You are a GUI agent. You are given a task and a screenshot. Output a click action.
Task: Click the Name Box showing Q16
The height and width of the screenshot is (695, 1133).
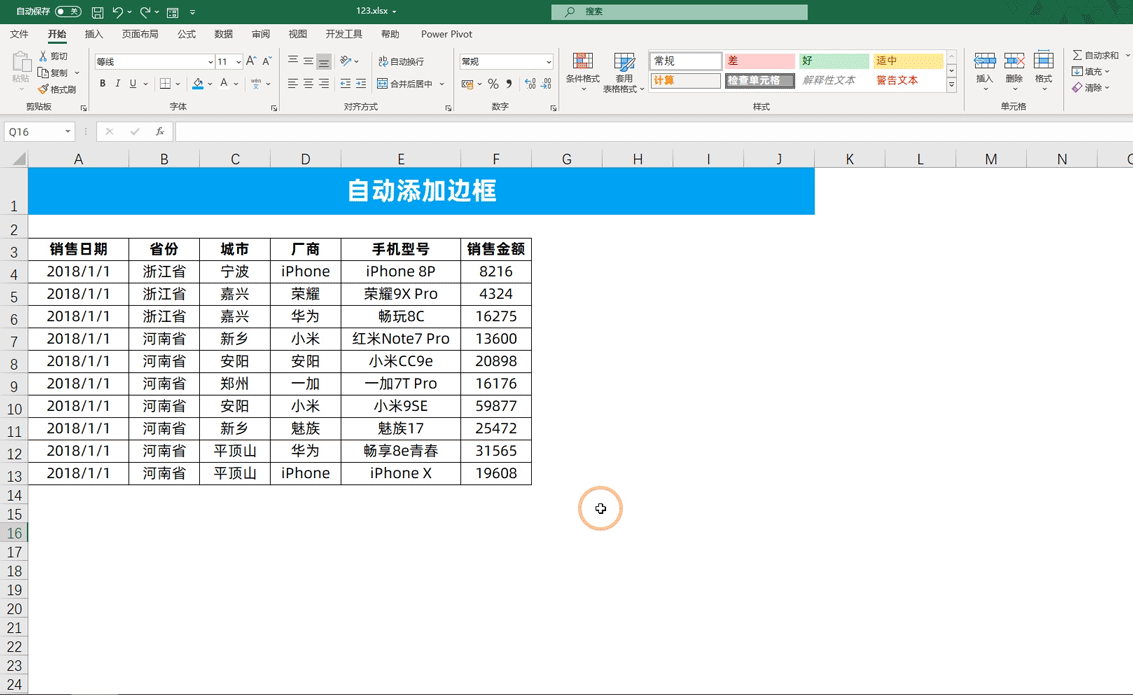click(39, 131)
